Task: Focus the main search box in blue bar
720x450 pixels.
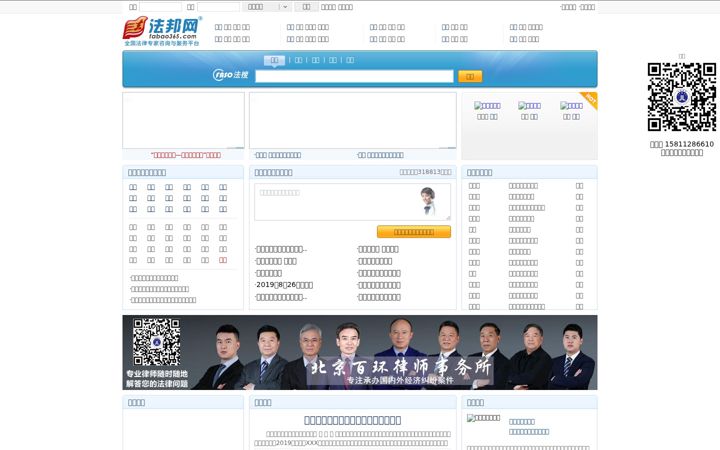Action: 354,76
